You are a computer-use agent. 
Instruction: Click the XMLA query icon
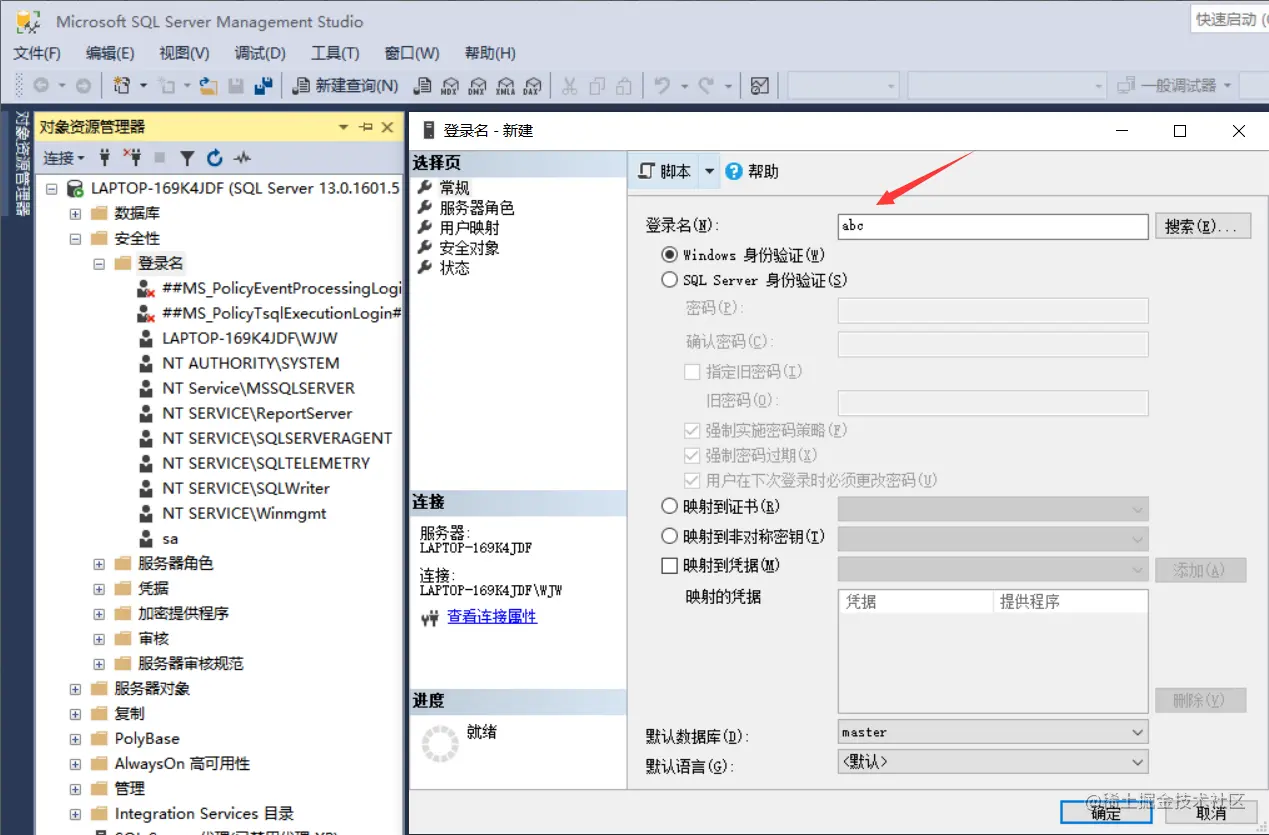[x=505, y=86]
